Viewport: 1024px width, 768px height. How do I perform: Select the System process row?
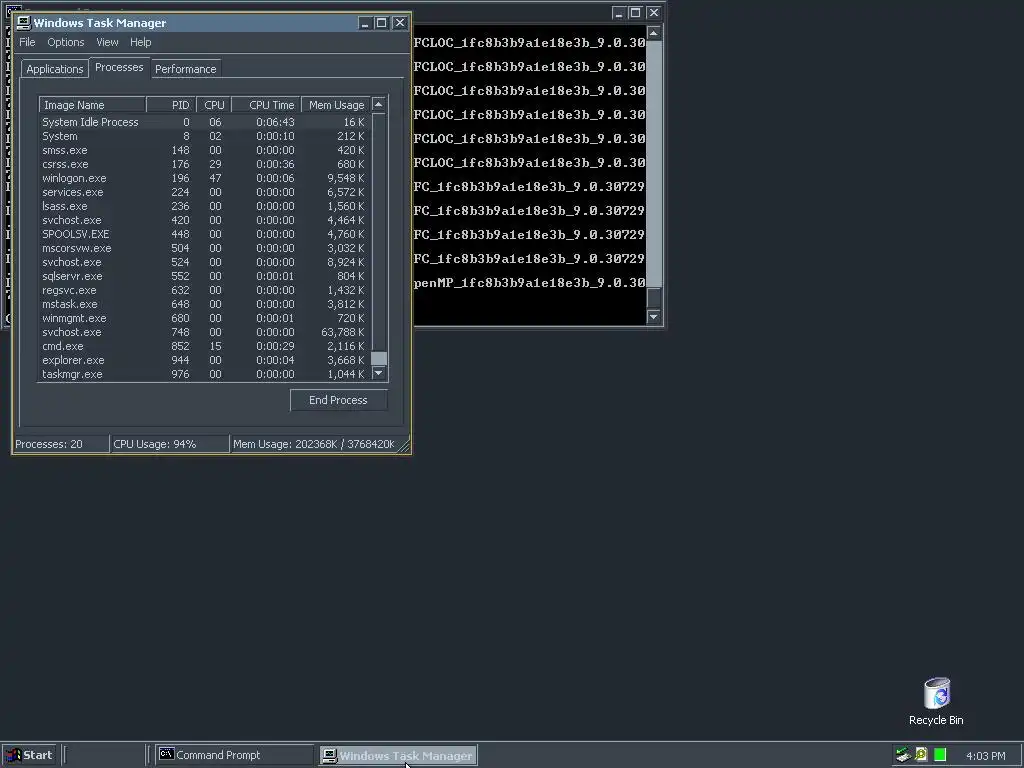tap(204, 136)
